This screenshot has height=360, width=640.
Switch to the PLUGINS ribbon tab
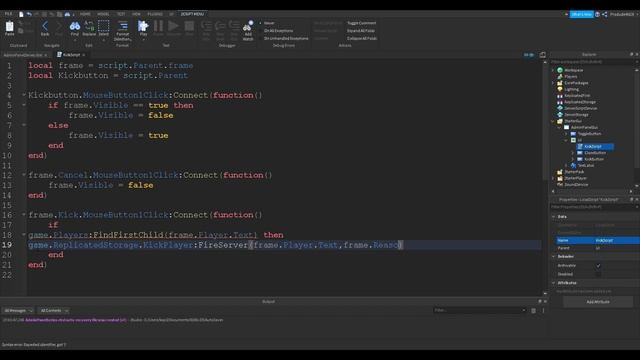(x=155, y=14)
